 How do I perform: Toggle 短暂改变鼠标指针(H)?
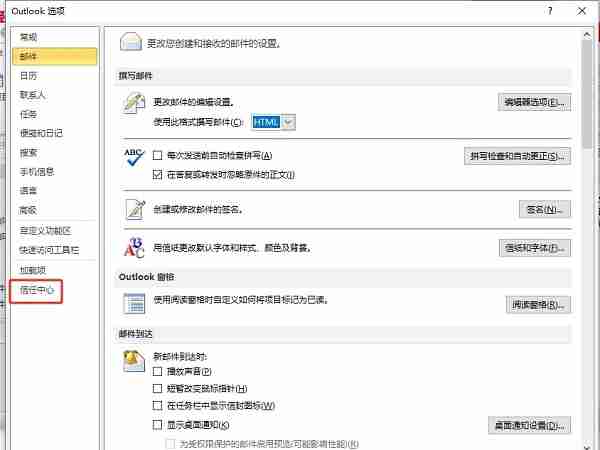coord(157,389)
